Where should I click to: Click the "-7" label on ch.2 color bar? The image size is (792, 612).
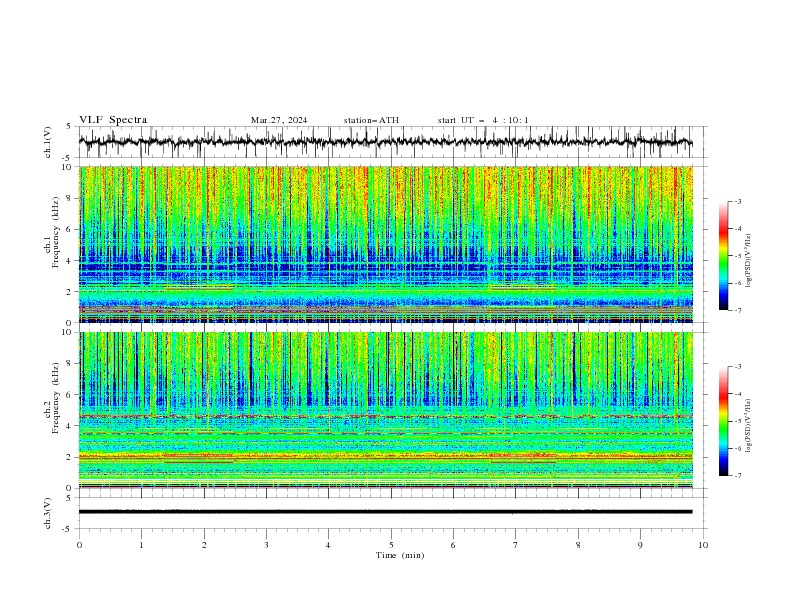738,476
